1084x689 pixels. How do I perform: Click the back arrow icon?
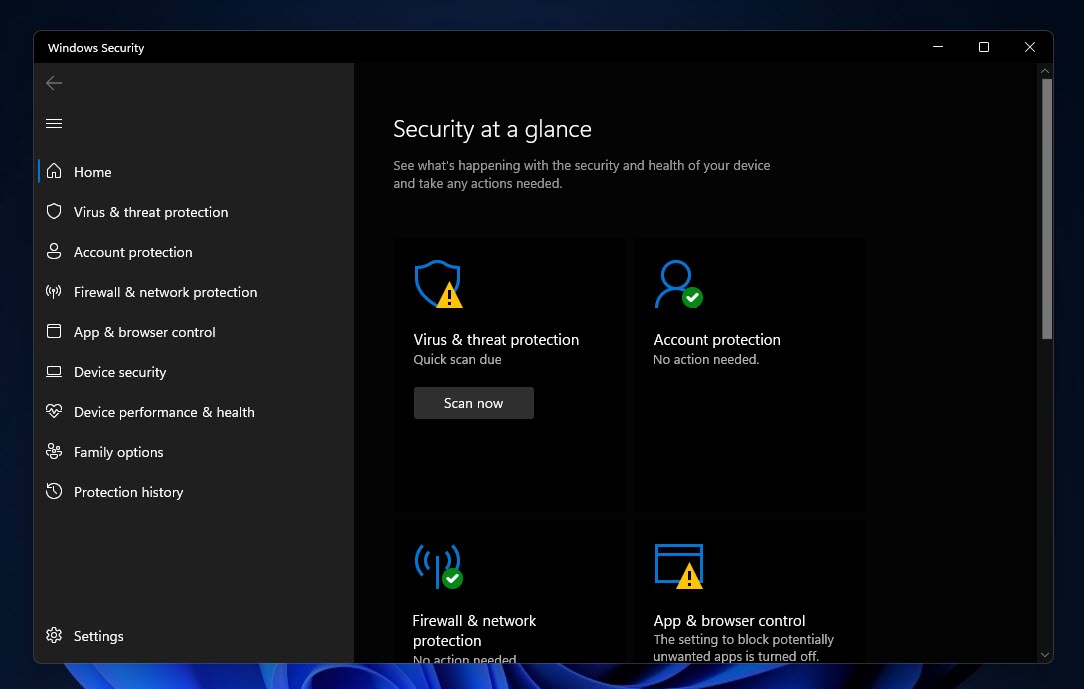click(x=54, y=83)
